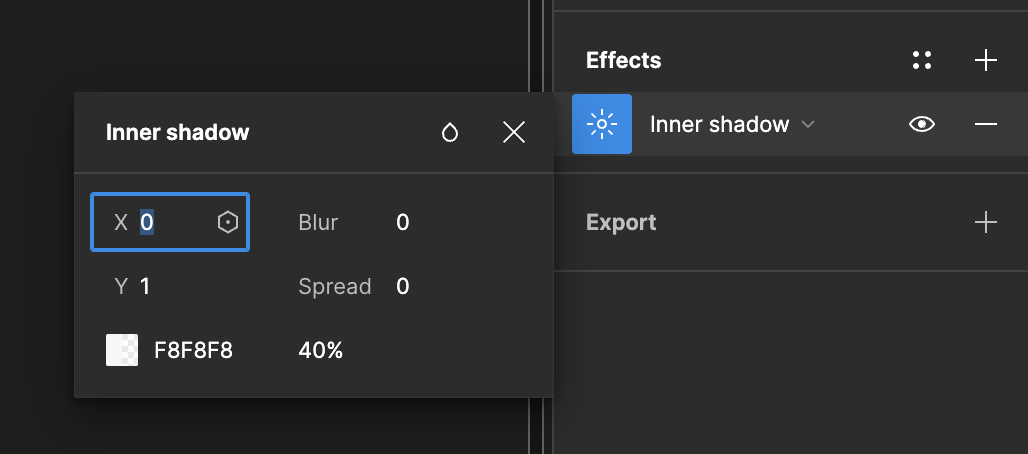Remove the Inner shadow effect

tap(986, 124)
